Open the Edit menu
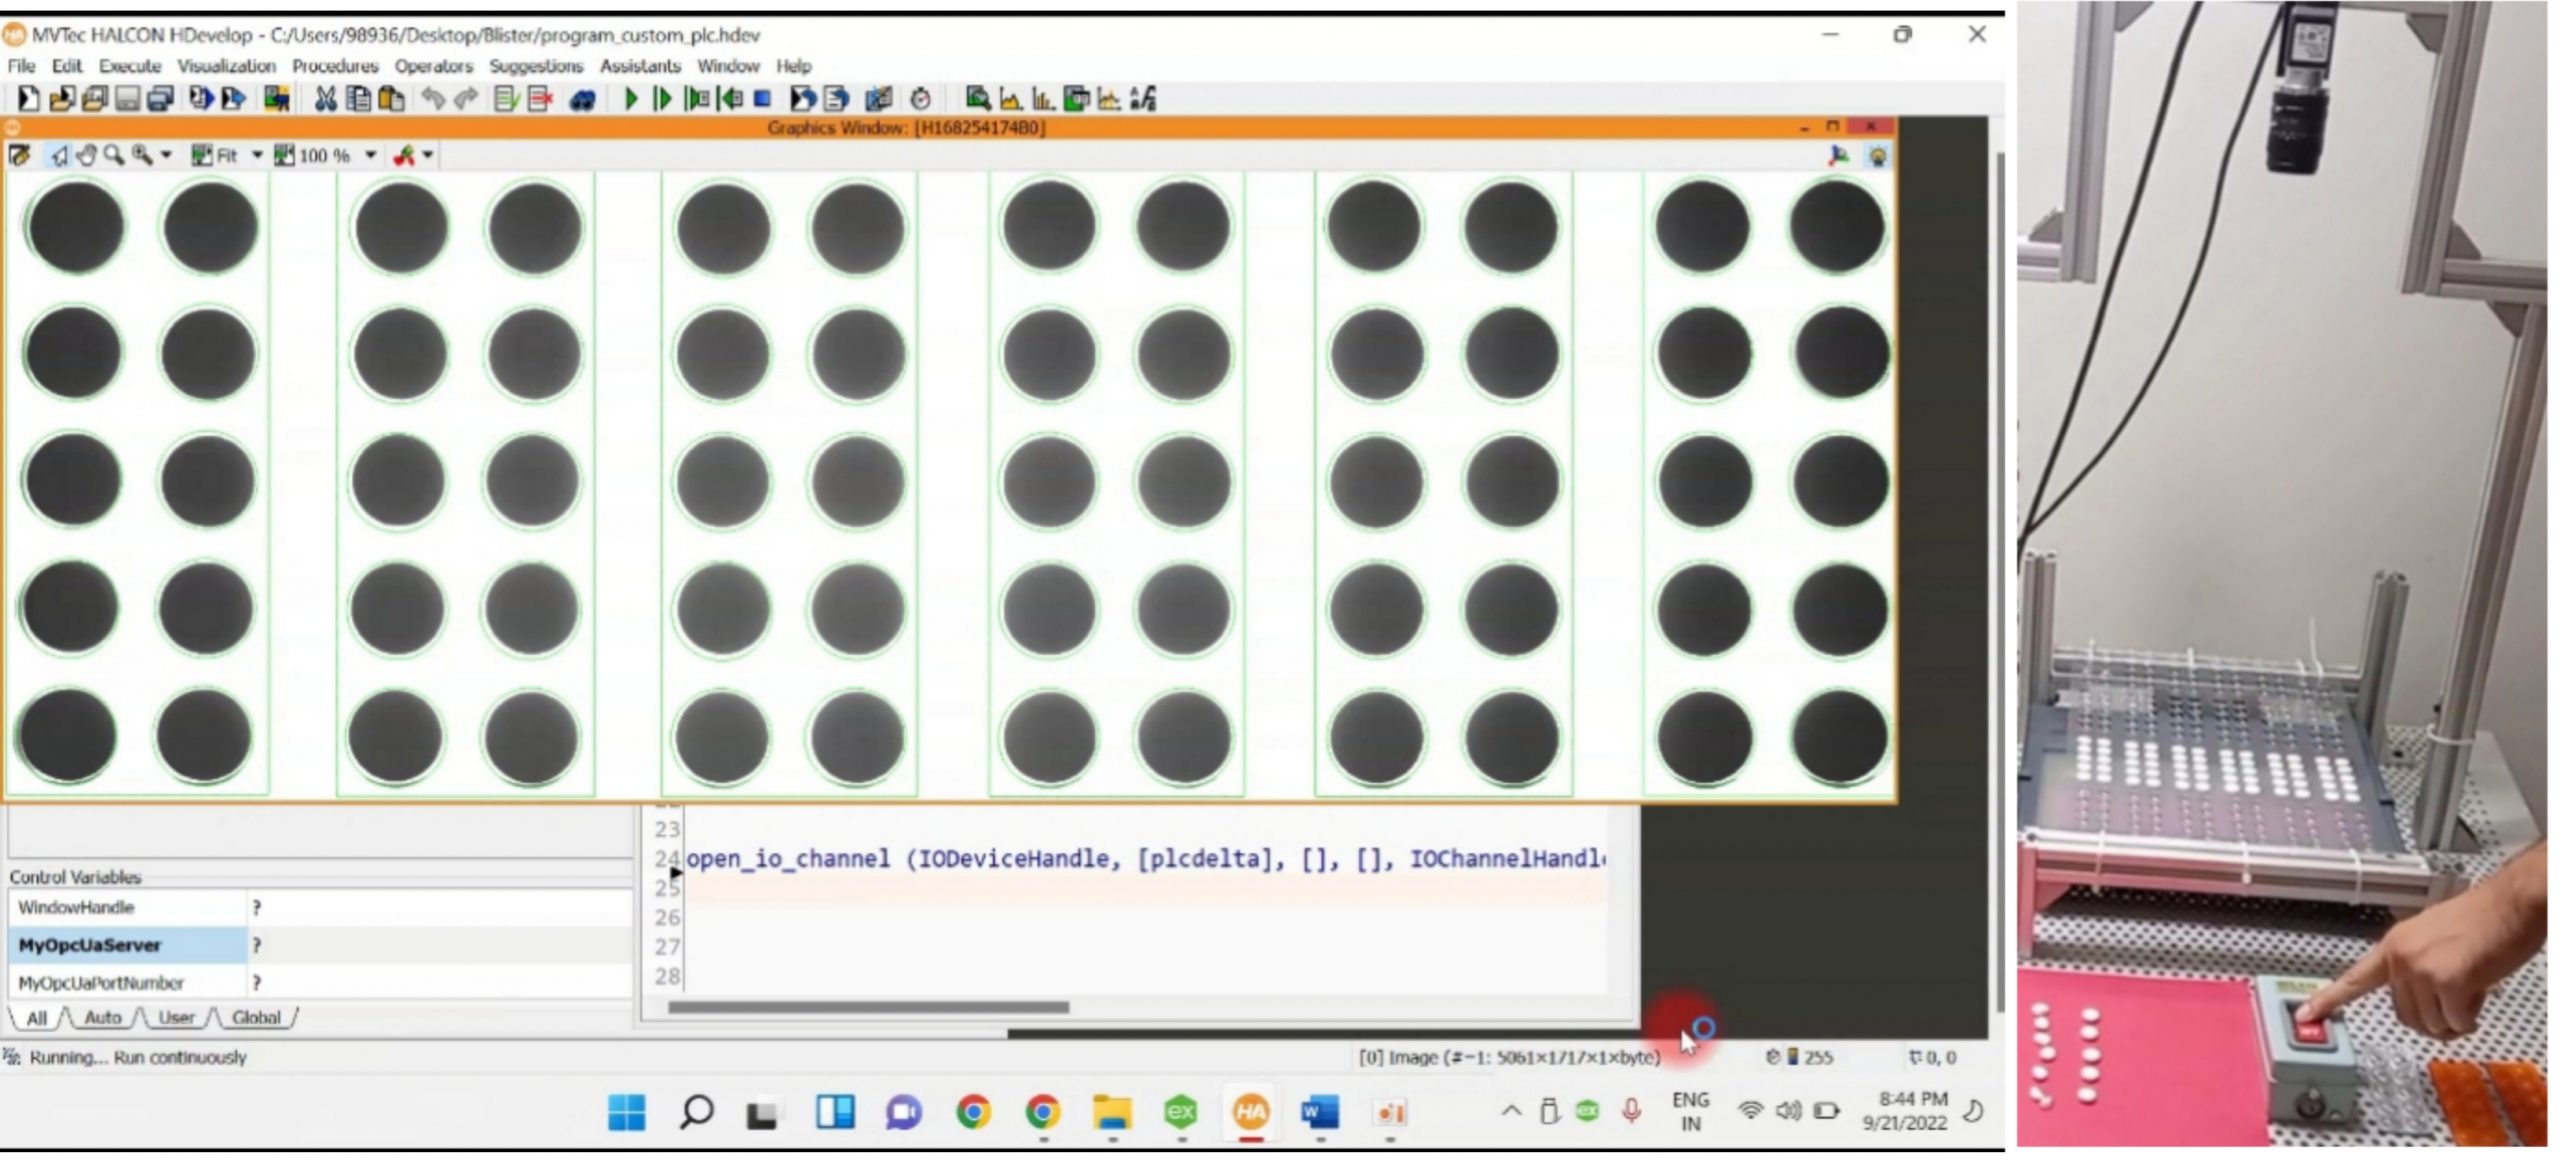 (x=67, y=66)
